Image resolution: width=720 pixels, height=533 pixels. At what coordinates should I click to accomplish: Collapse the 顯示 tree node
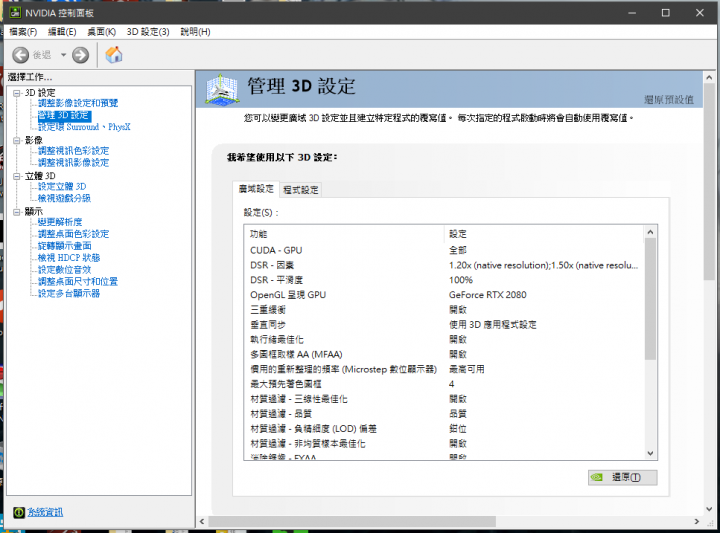click(17, 212)
